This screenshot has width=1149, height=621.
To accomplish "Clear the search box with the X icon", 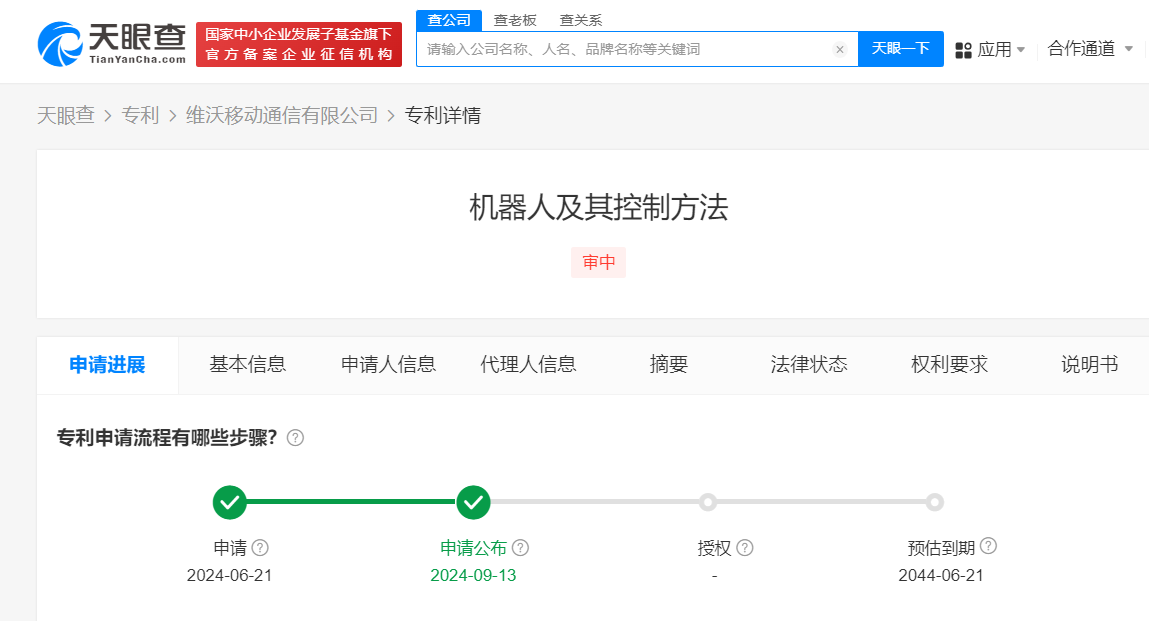I will (840, 49).
